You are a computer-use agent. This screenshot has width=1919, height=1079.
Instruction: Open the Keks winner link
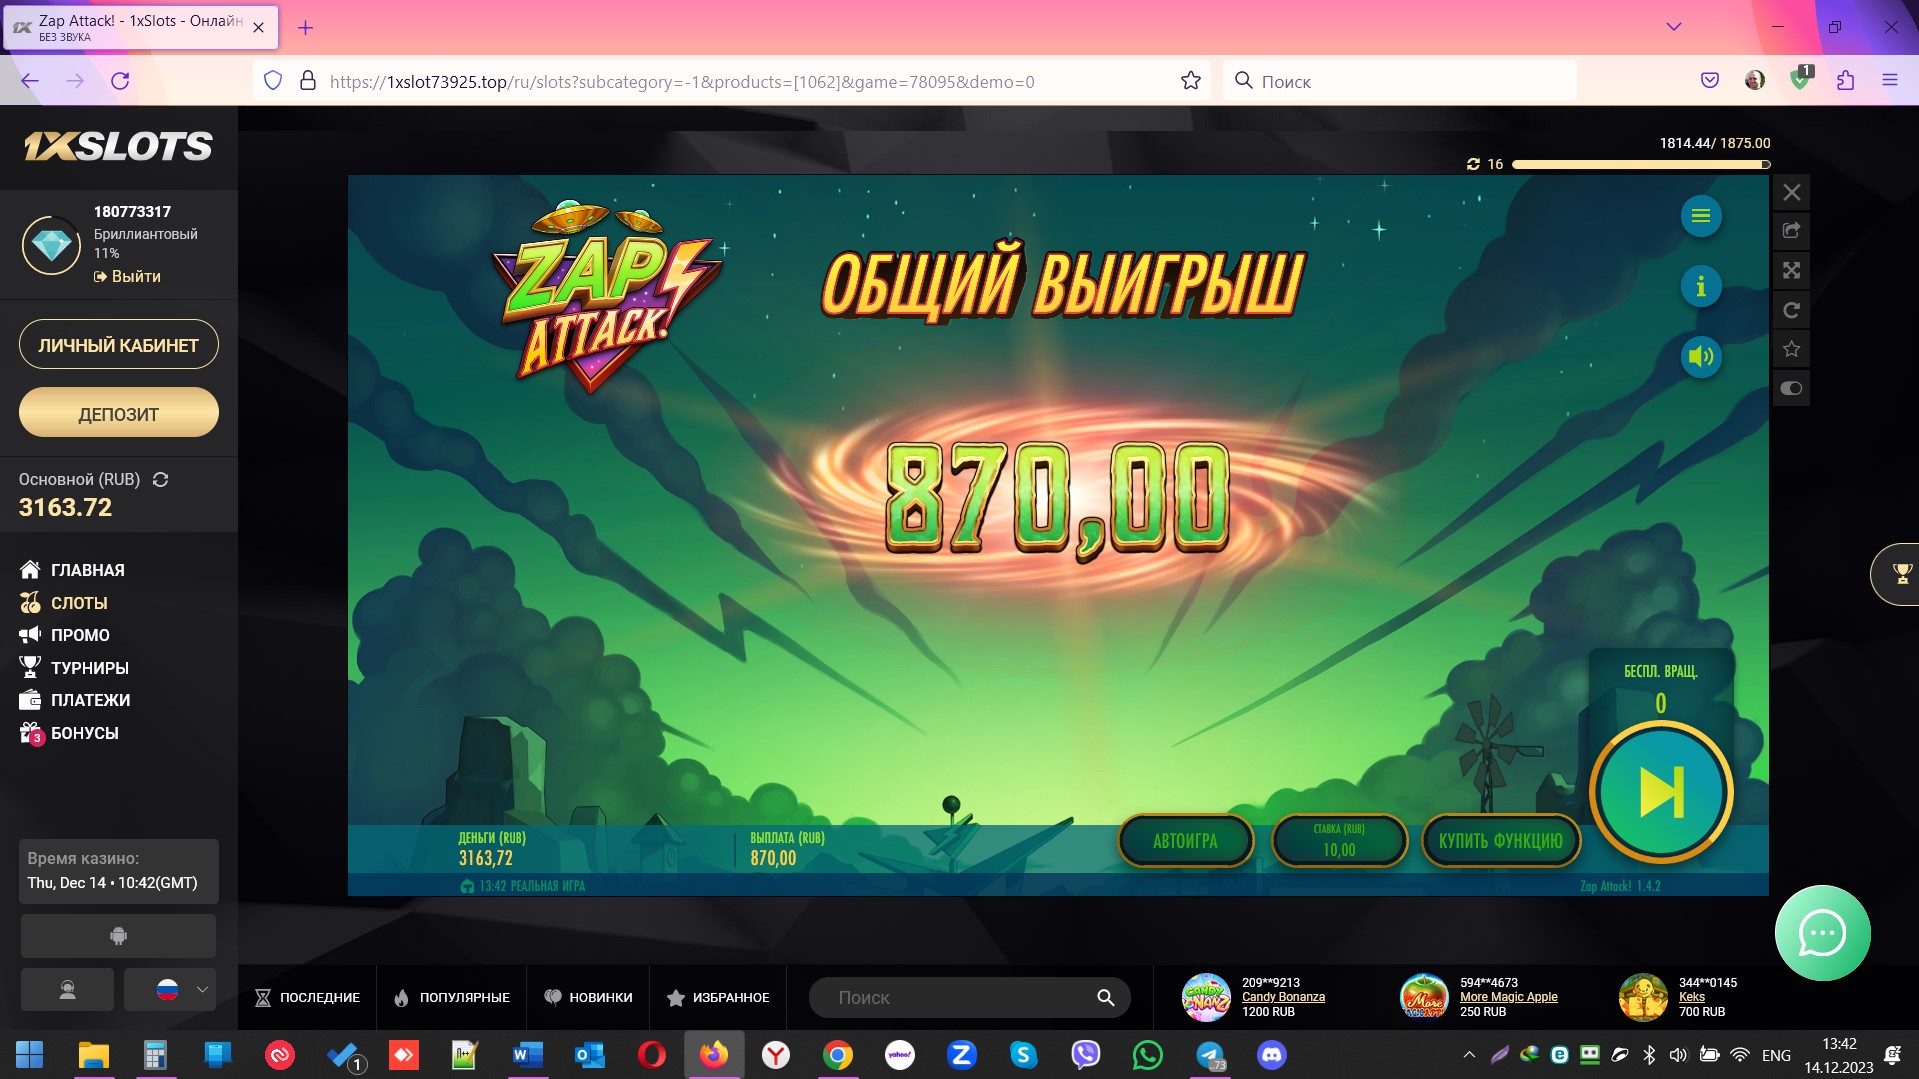(1692, 997)
